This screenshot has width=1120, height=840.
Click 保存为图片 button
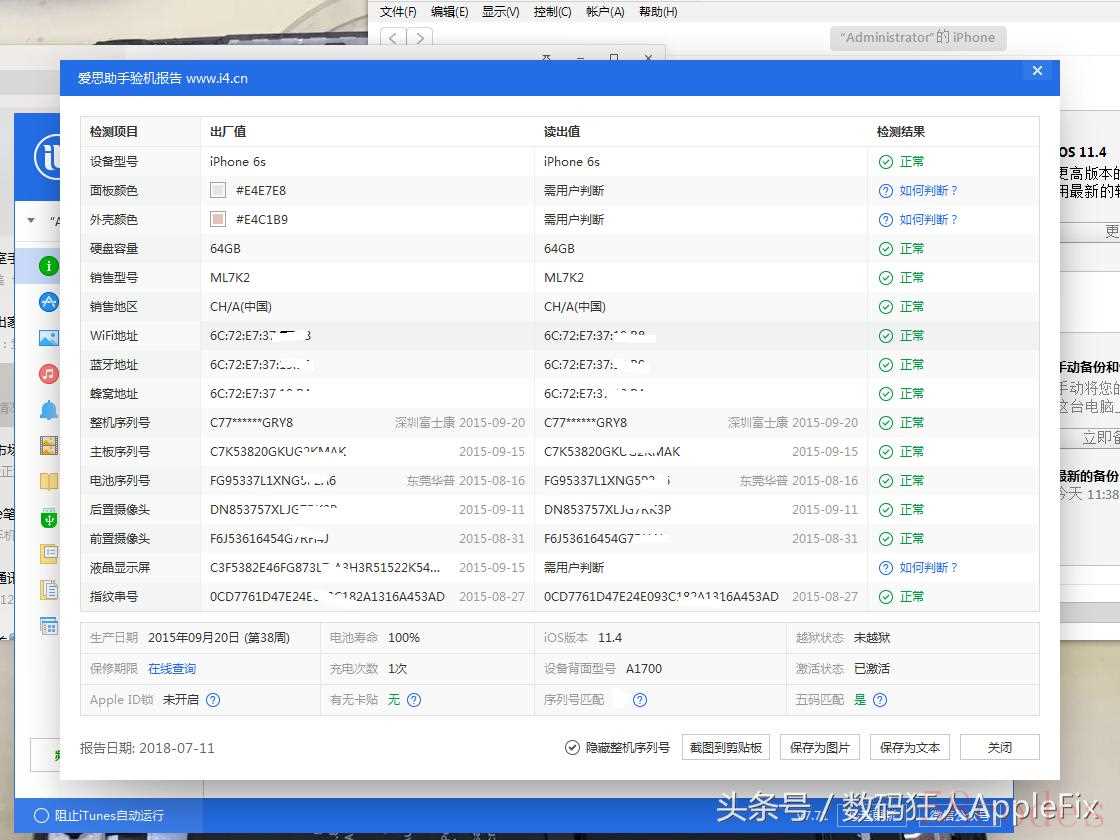pyautogui.click(x=819, y=747)
